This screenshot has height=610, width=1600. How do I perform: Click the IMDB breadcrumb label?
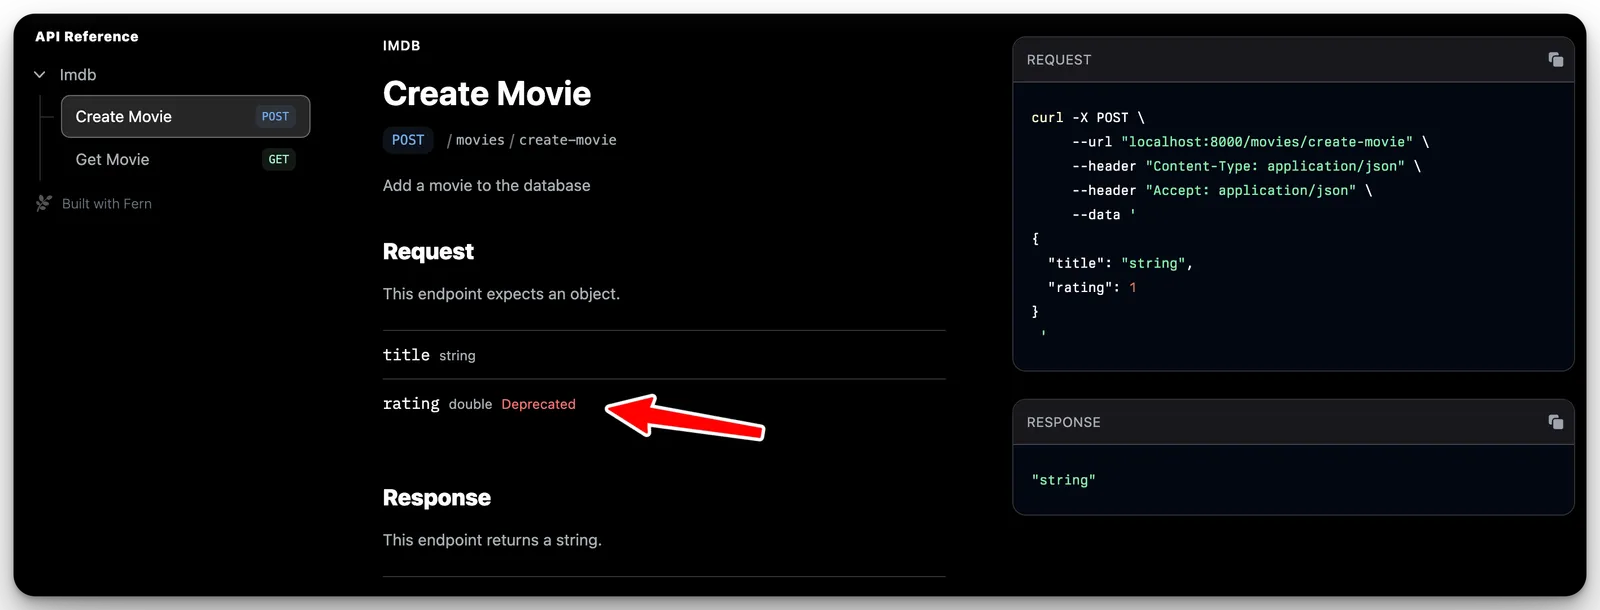pos(401,46)
